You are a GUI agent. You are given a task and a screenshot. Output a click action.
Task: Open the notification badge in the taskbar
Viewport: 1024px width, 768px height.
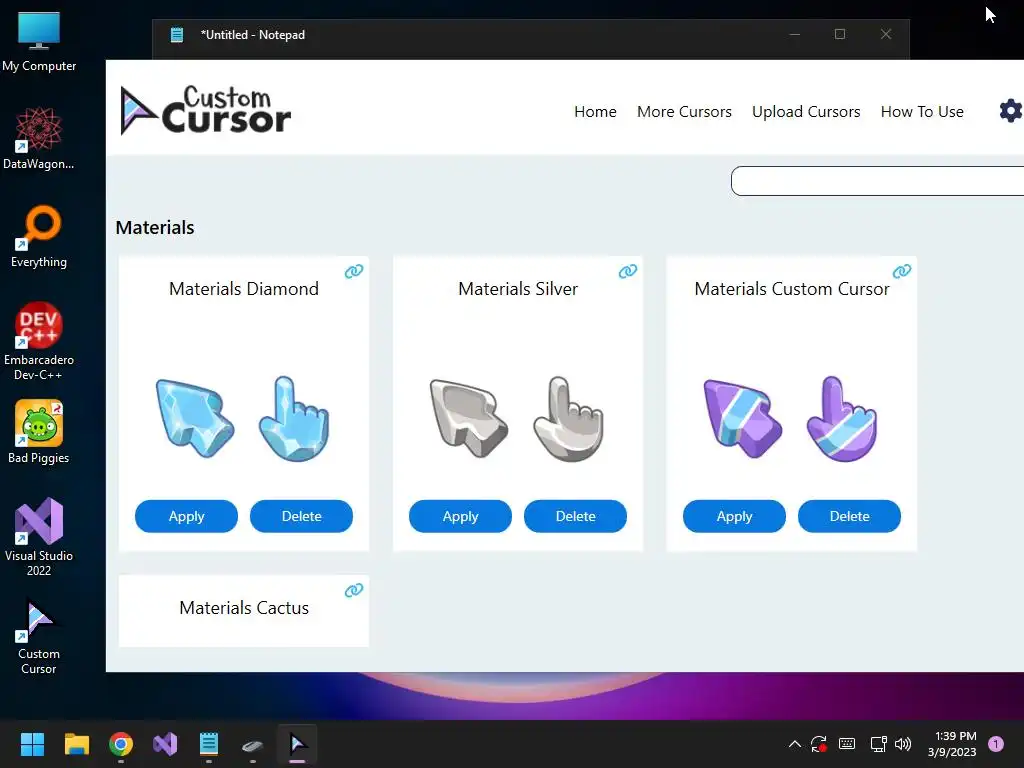pyautogui.click(x=996, y=744)
